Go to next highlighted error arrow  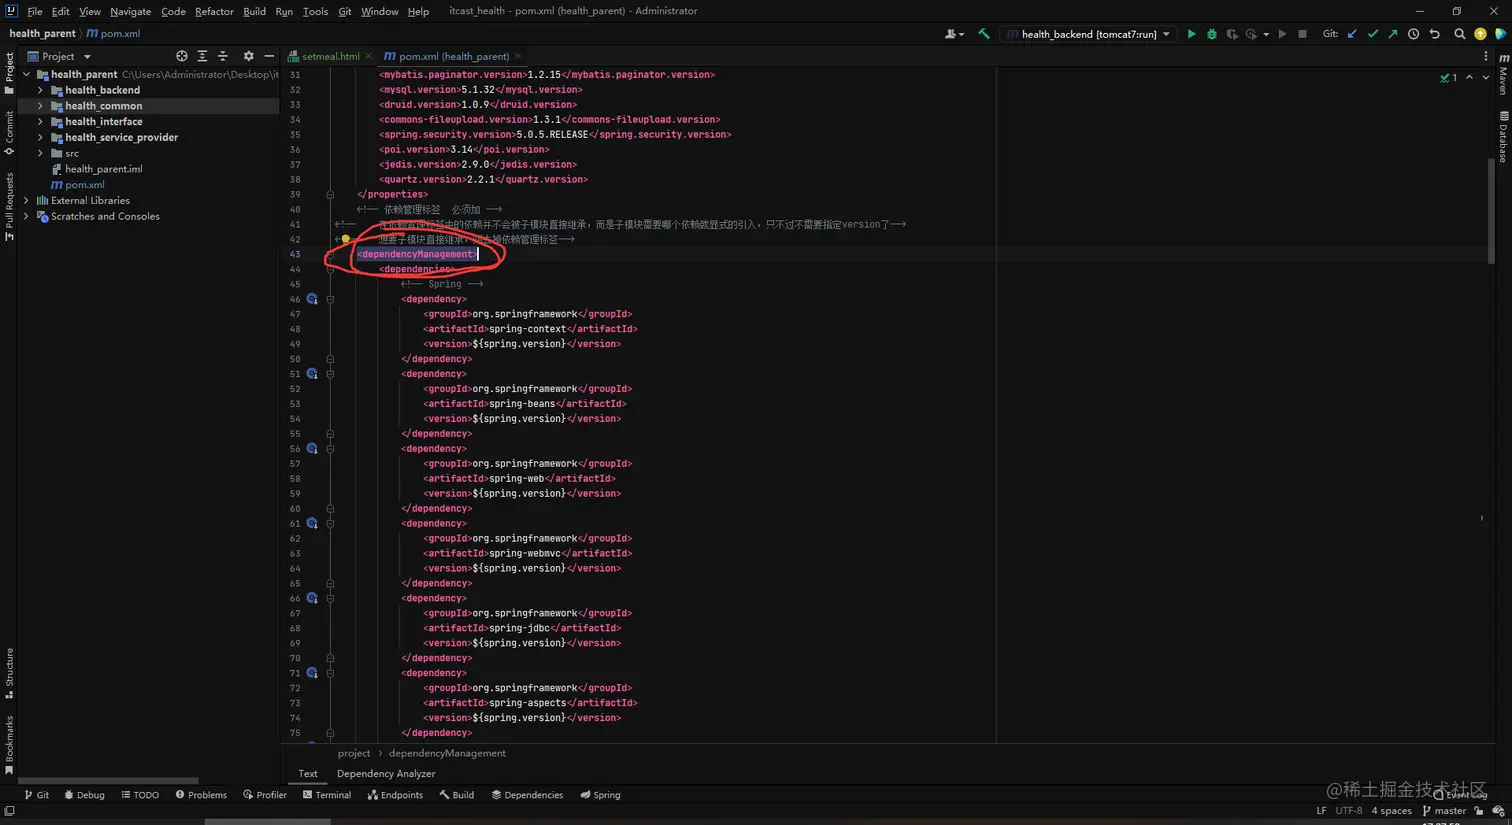point(1486,77)
